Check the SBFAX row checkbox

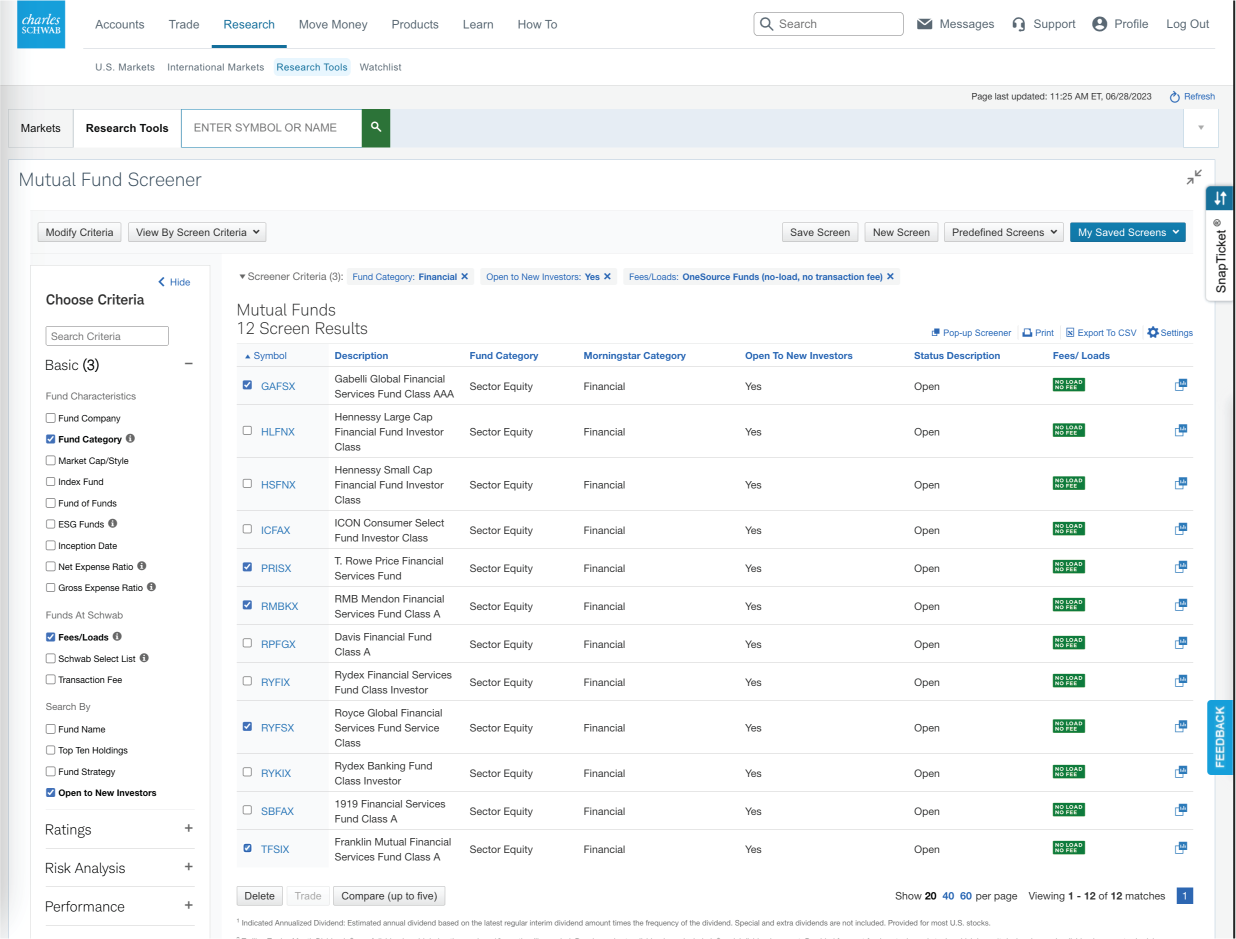(247, 810)
